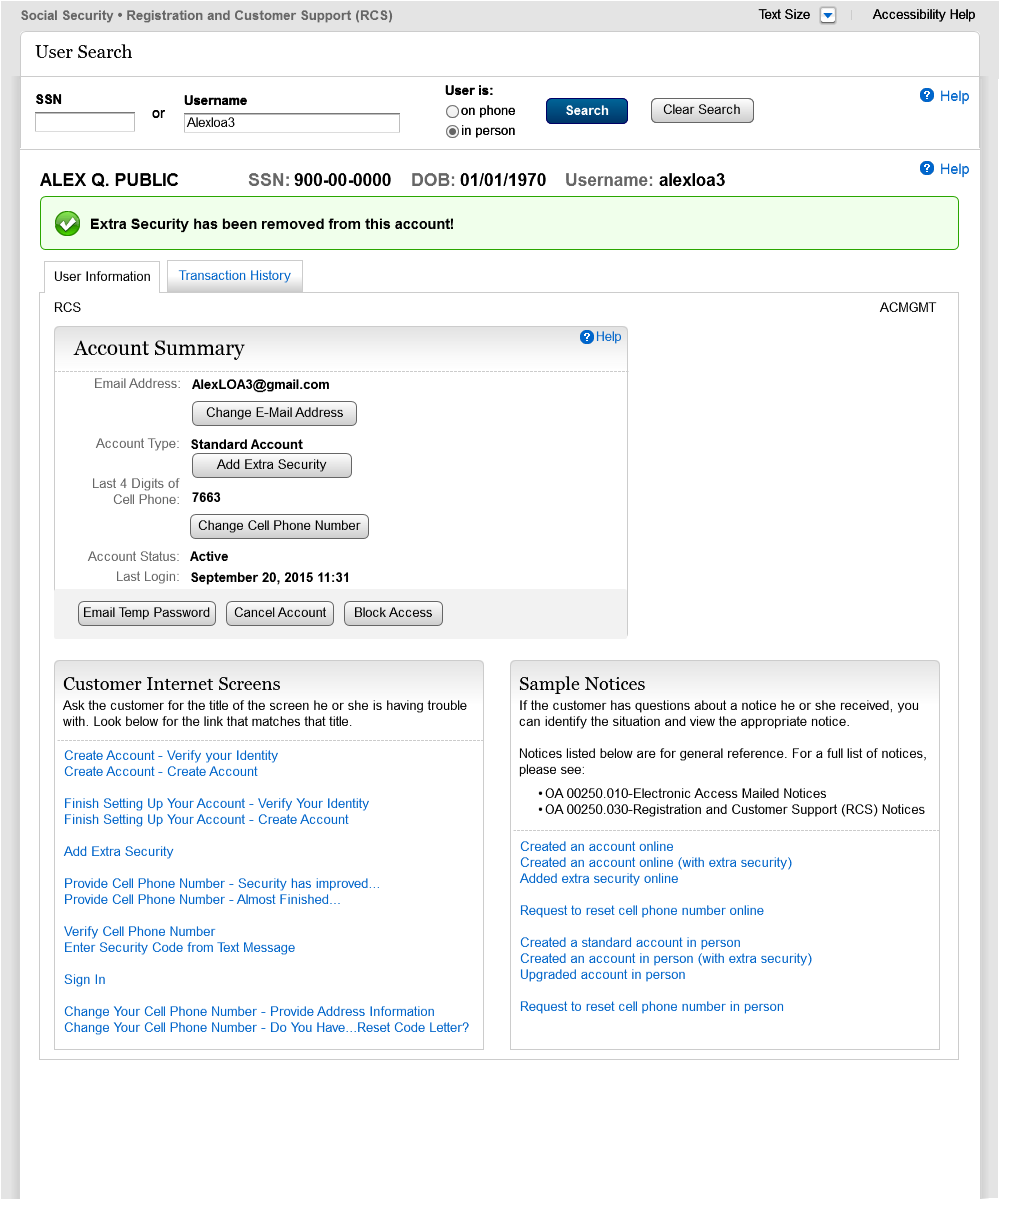The image size is (1009, 1209).
Task: Click 'OA 00250.030-Registration and Customer Support (RCS) Notices' text
Action: 735,810
